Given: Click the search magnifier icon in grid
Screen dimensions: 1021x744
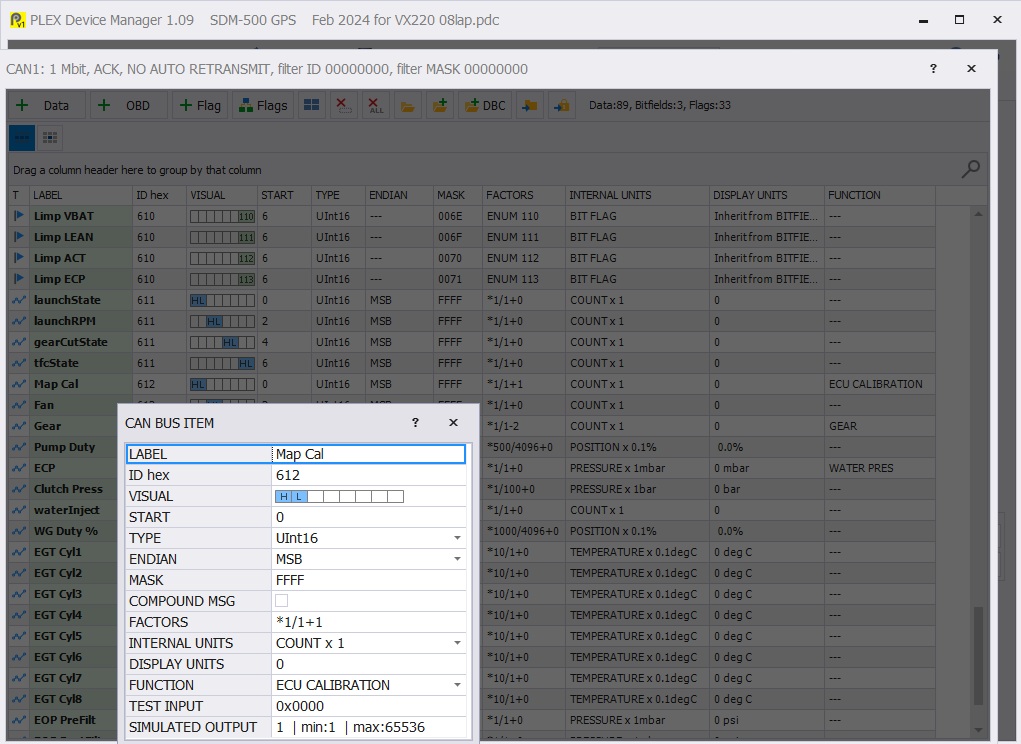Looking at the screenshot, I should coord(969,169).
